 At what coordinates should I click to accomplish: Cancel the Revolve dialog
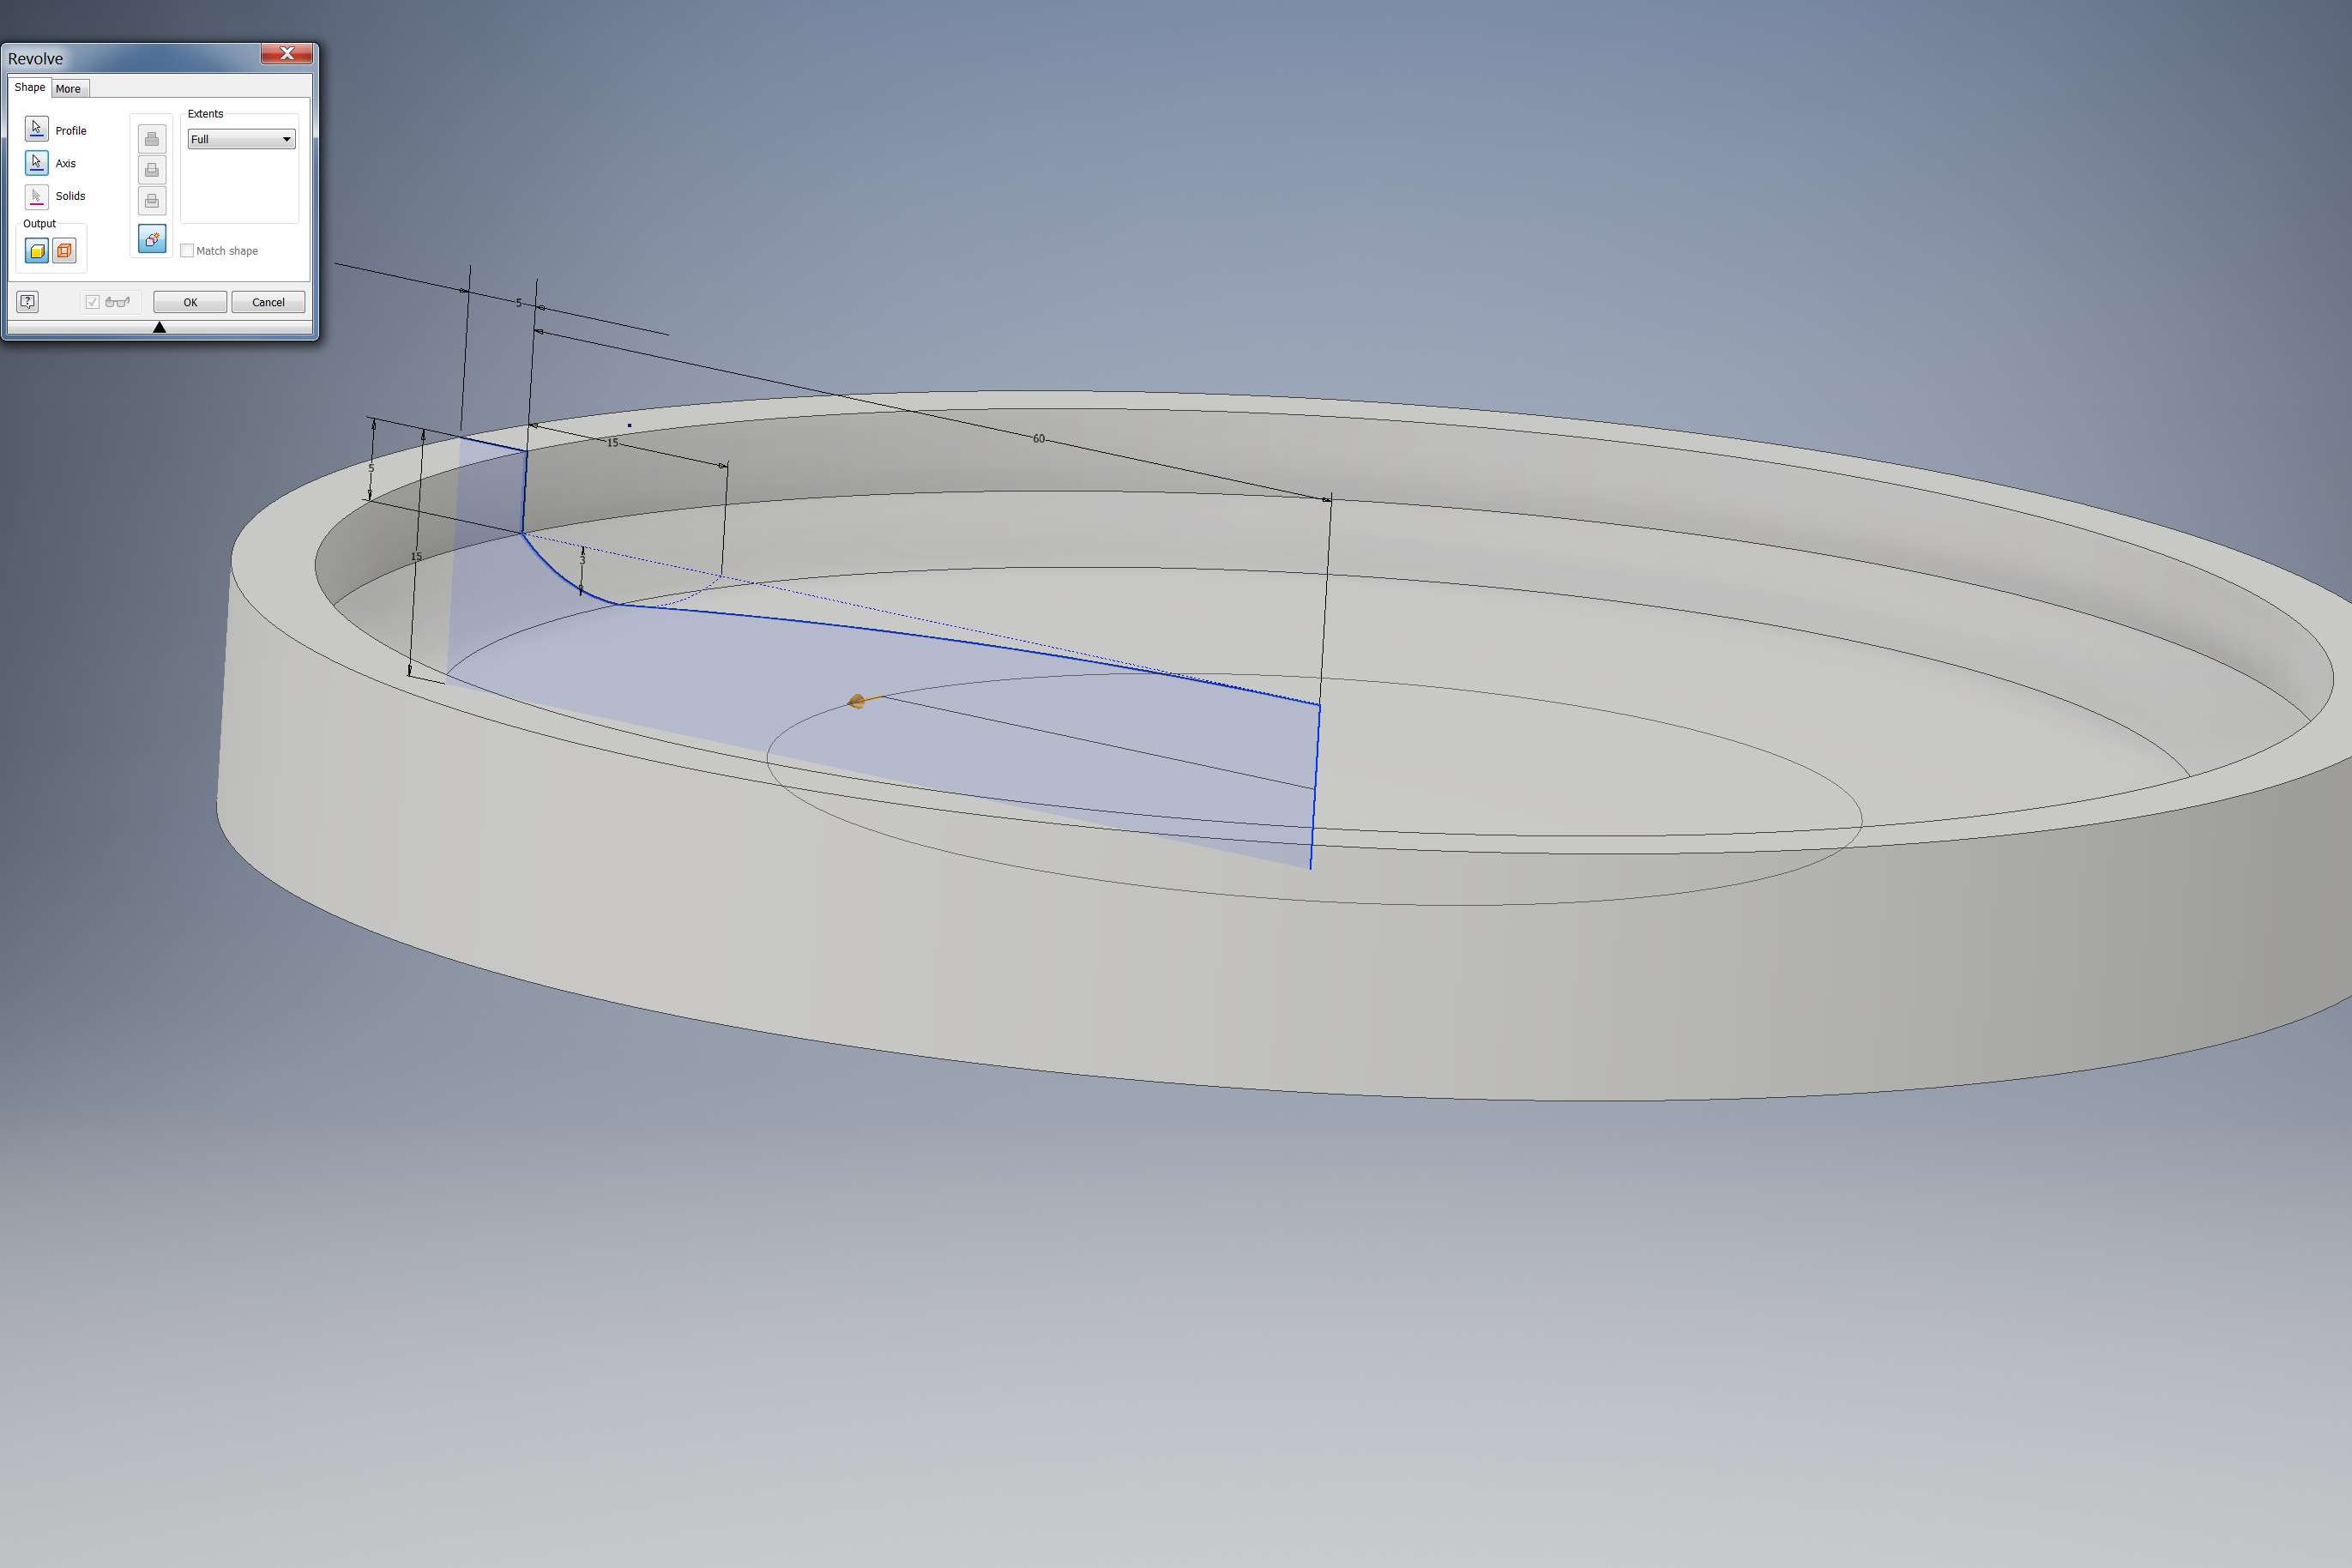coord(268,302)
